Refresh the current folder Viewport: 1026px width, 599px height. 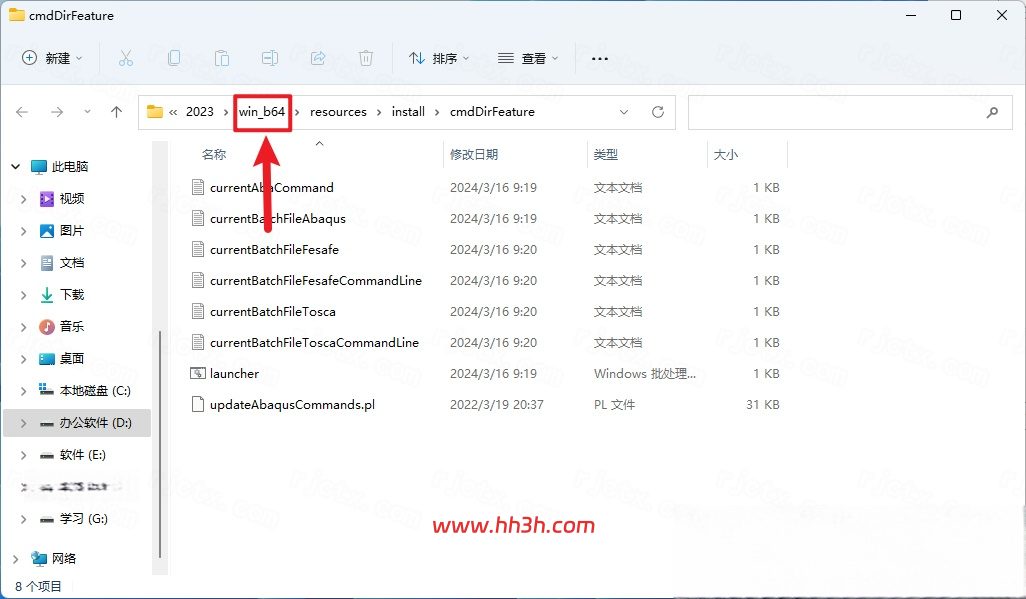point(658,112)
